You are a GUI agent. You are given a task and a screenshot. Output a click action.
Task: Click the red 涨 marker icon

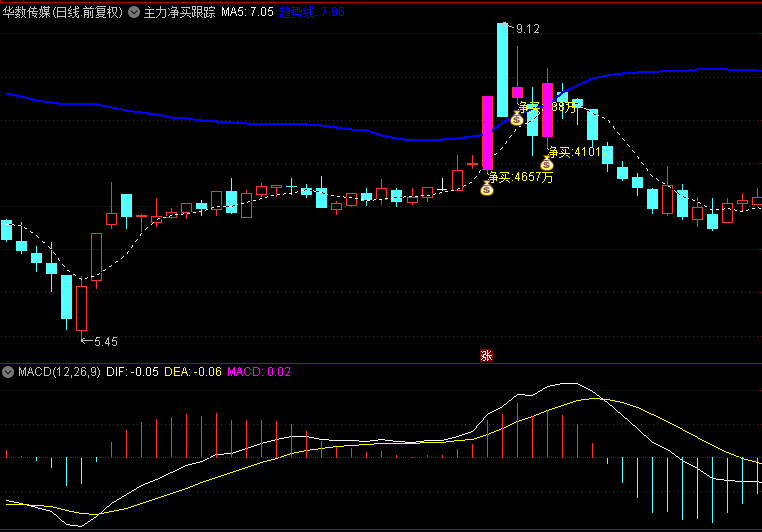pos(486,356)
